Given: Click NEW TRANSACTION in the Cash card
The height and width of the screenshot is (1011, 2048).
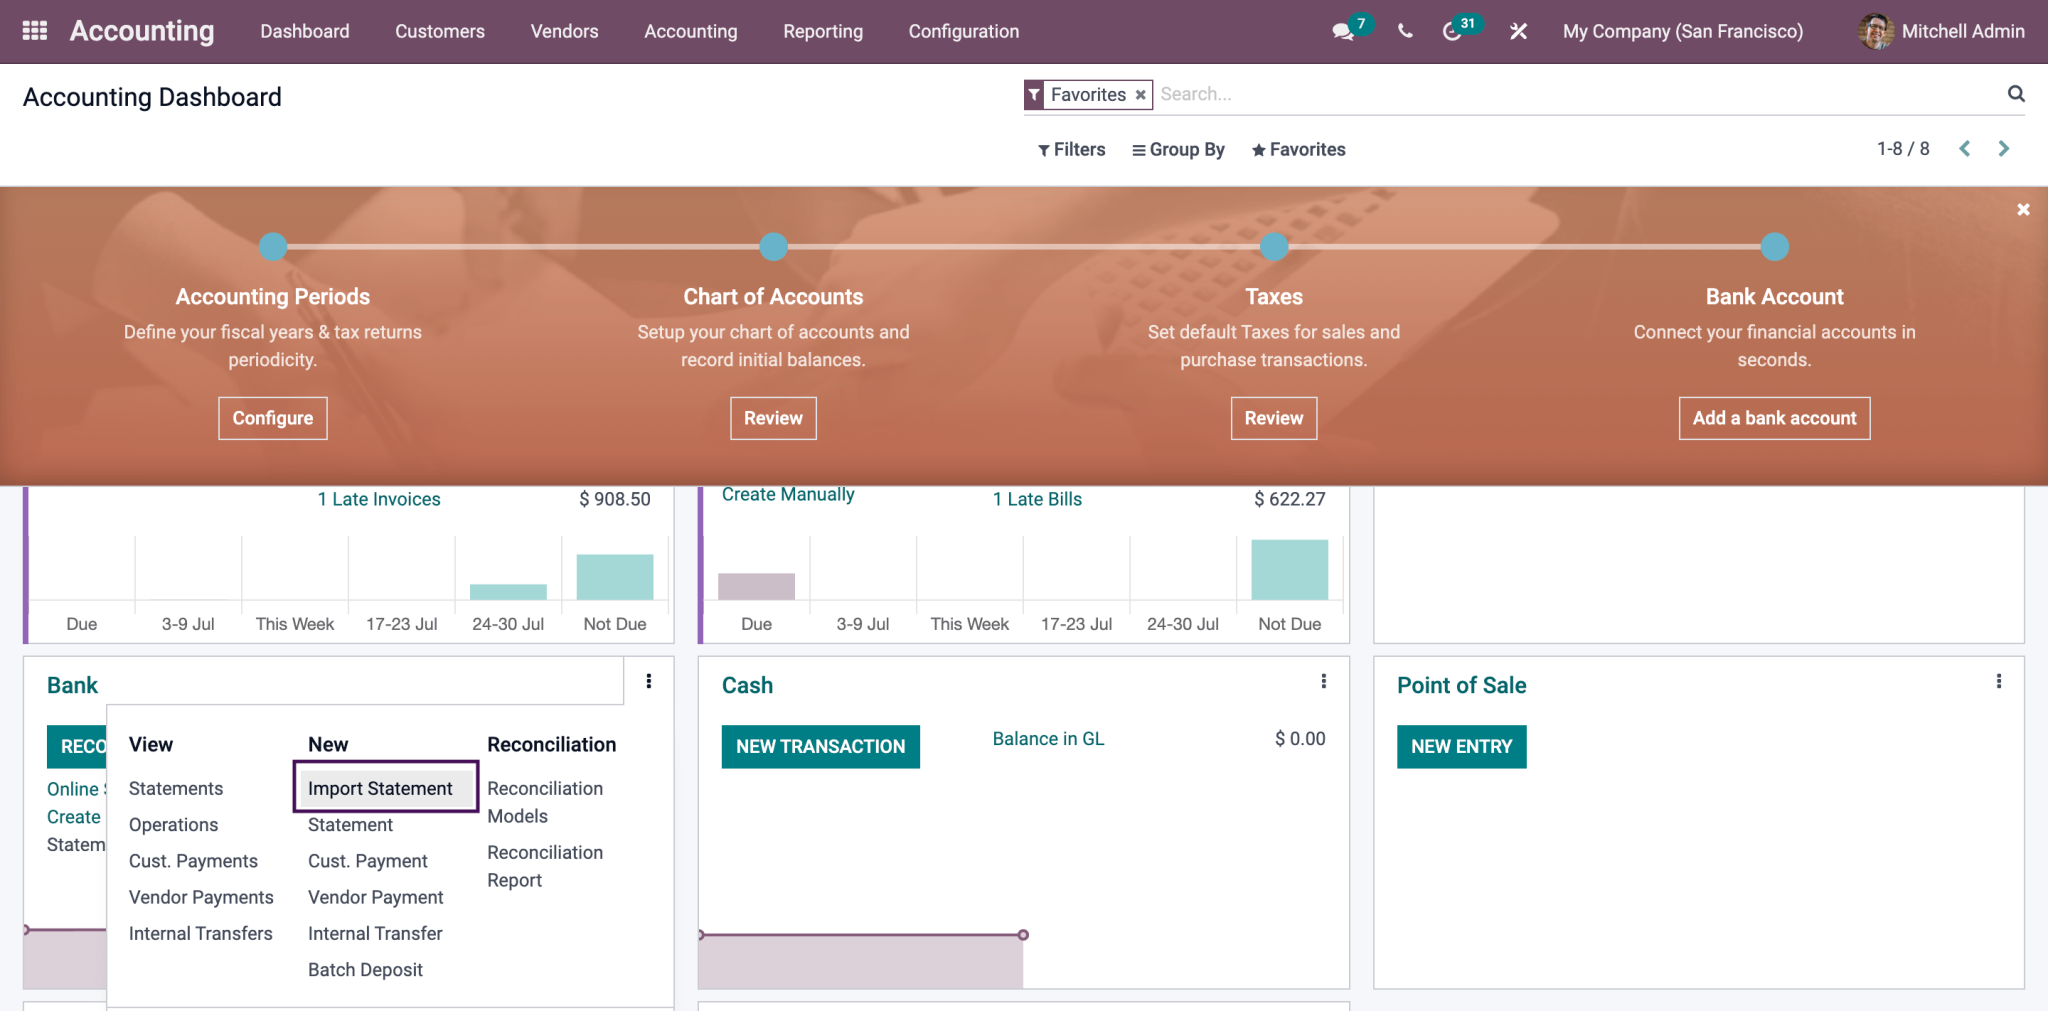Looking at the screenshot, I should click(x=820, y=746).
